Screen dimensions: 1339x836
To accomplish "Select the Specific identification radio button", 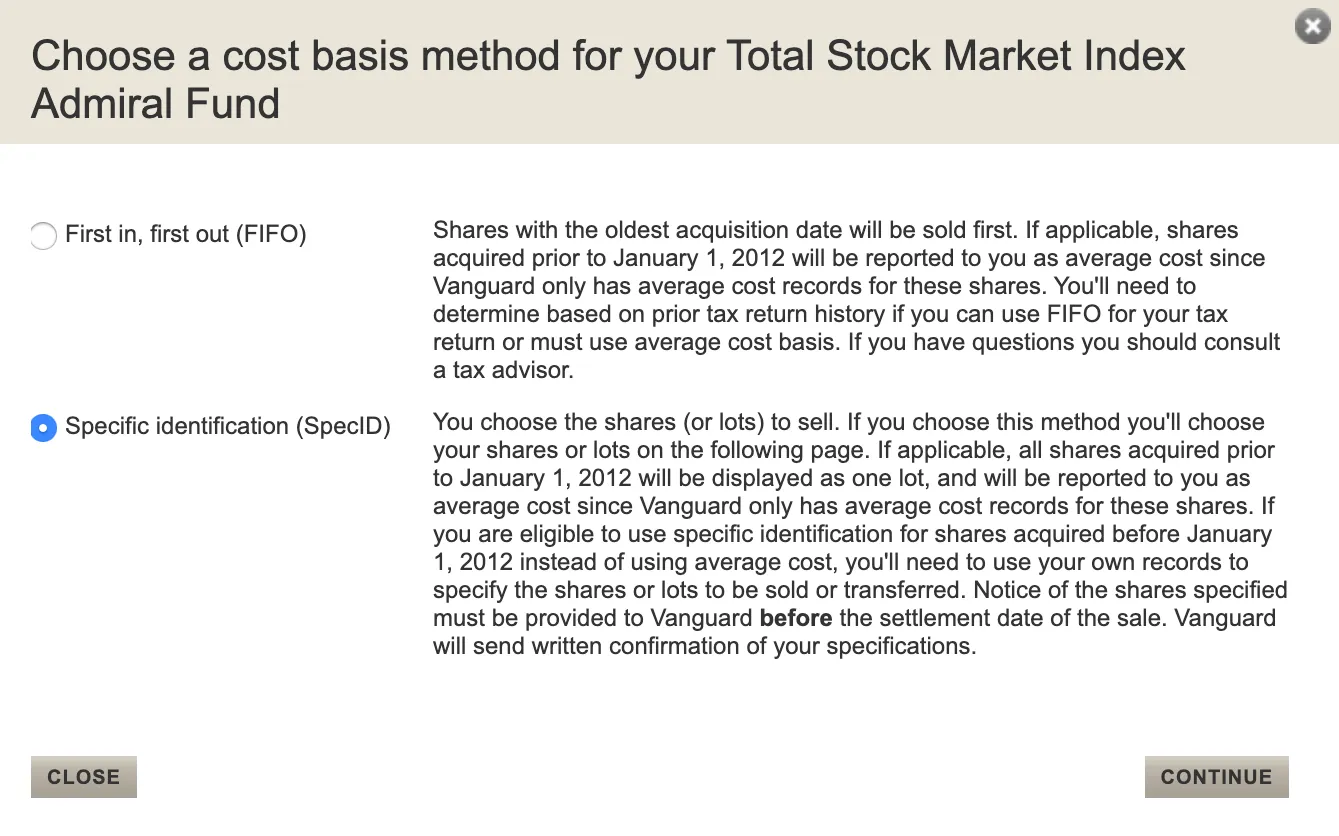I will (43, 428).
